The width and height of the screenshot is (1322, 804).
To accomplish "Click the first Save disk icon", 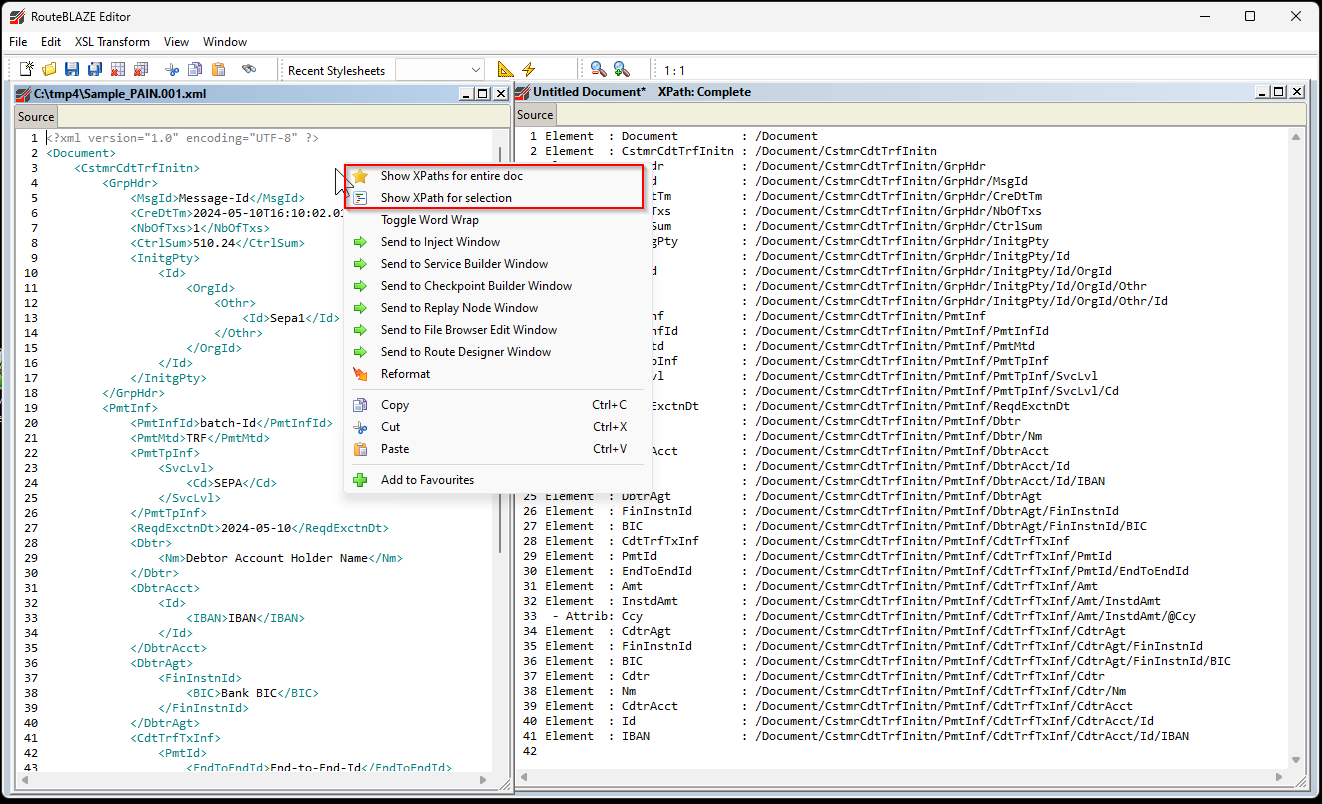I will point(72,69).
